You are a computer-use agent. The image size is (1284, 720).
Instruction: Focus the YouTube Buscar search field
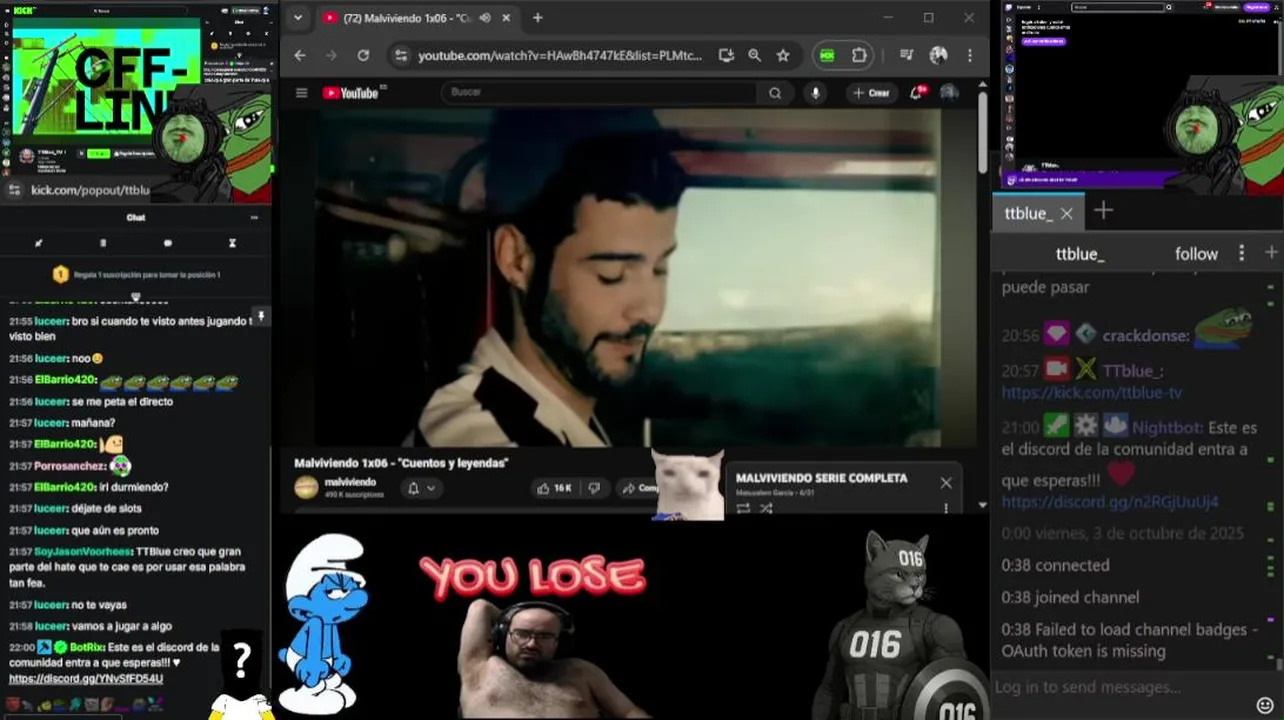pyautogui.click(x=598, y=92)
